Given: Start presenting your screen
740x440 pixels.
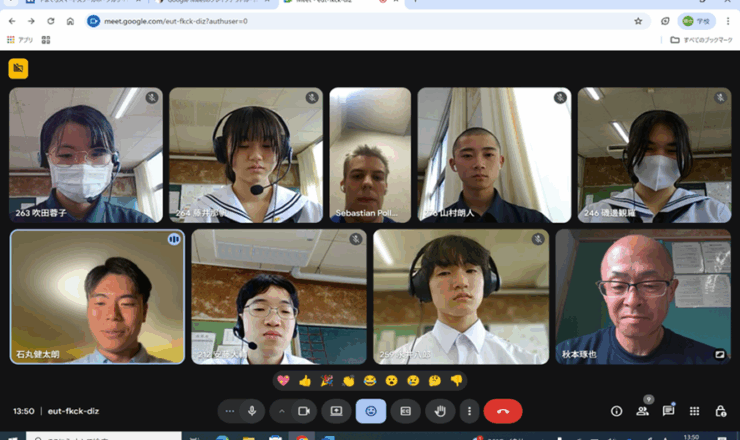Looking at the screenshot, I should click(336, 411).
